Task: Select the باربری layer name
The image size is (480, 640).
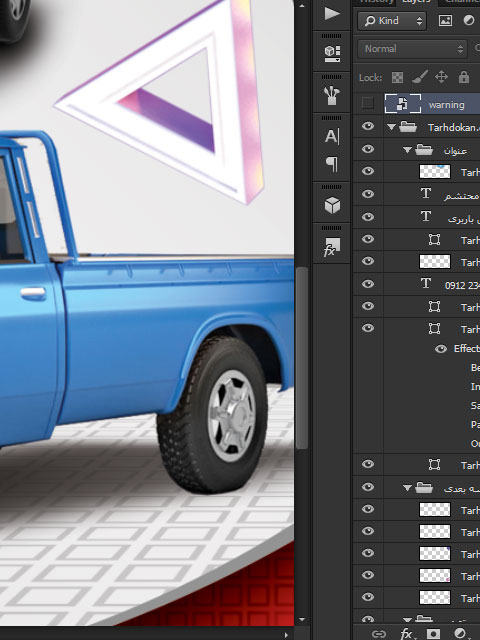Action: [x=464, y=219]
